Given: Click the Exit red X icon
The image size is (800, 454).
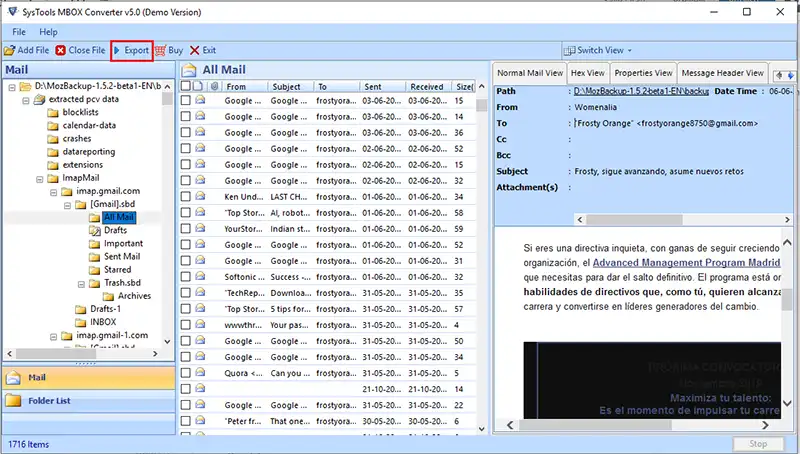Looking at the screenshot, I should tap(194, 51).
